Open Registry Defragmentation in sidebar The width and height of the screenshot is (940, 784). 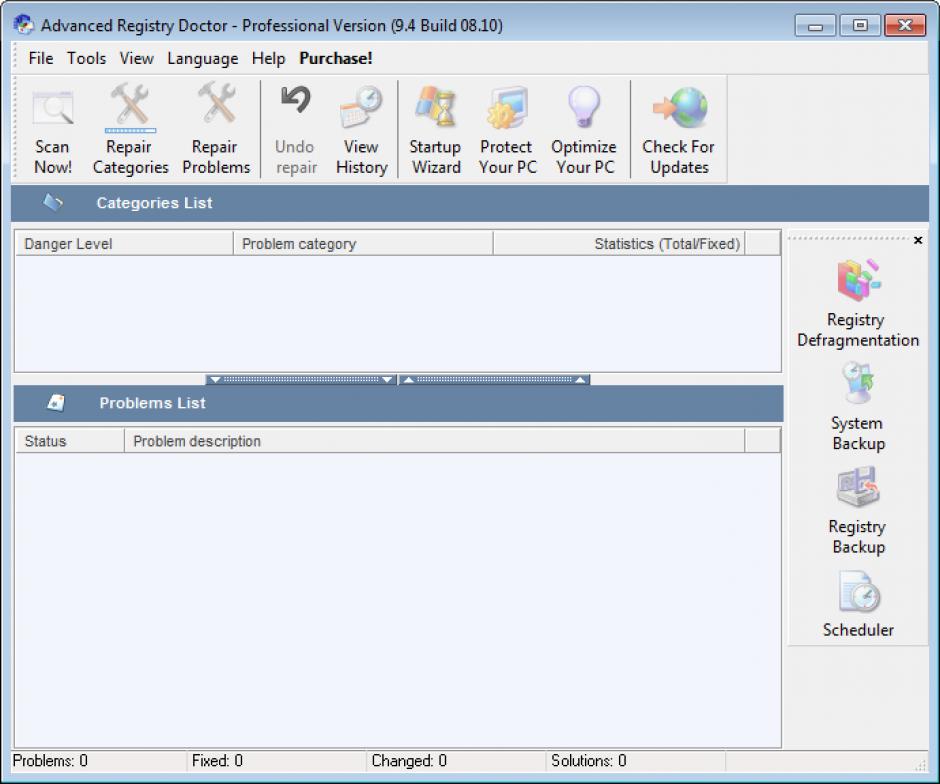click(x=858, y=303)
